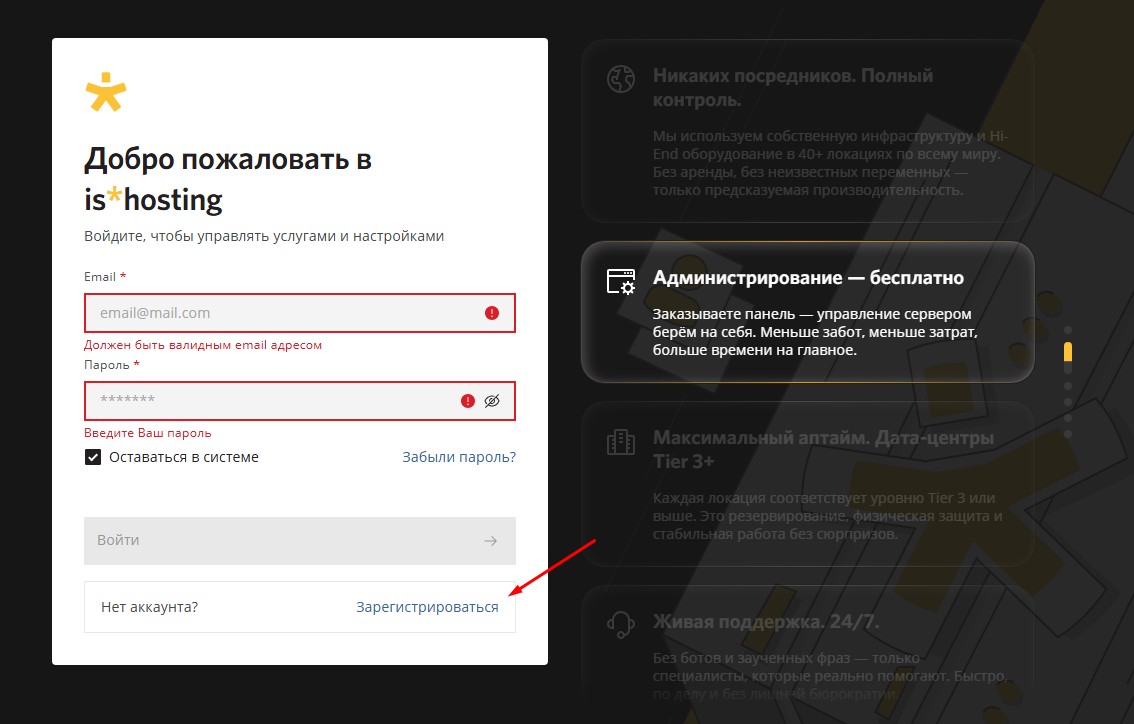The image size is (1134, 724).
Task: Open the Забыли пароль? link
Action: [x=459, y=457]
